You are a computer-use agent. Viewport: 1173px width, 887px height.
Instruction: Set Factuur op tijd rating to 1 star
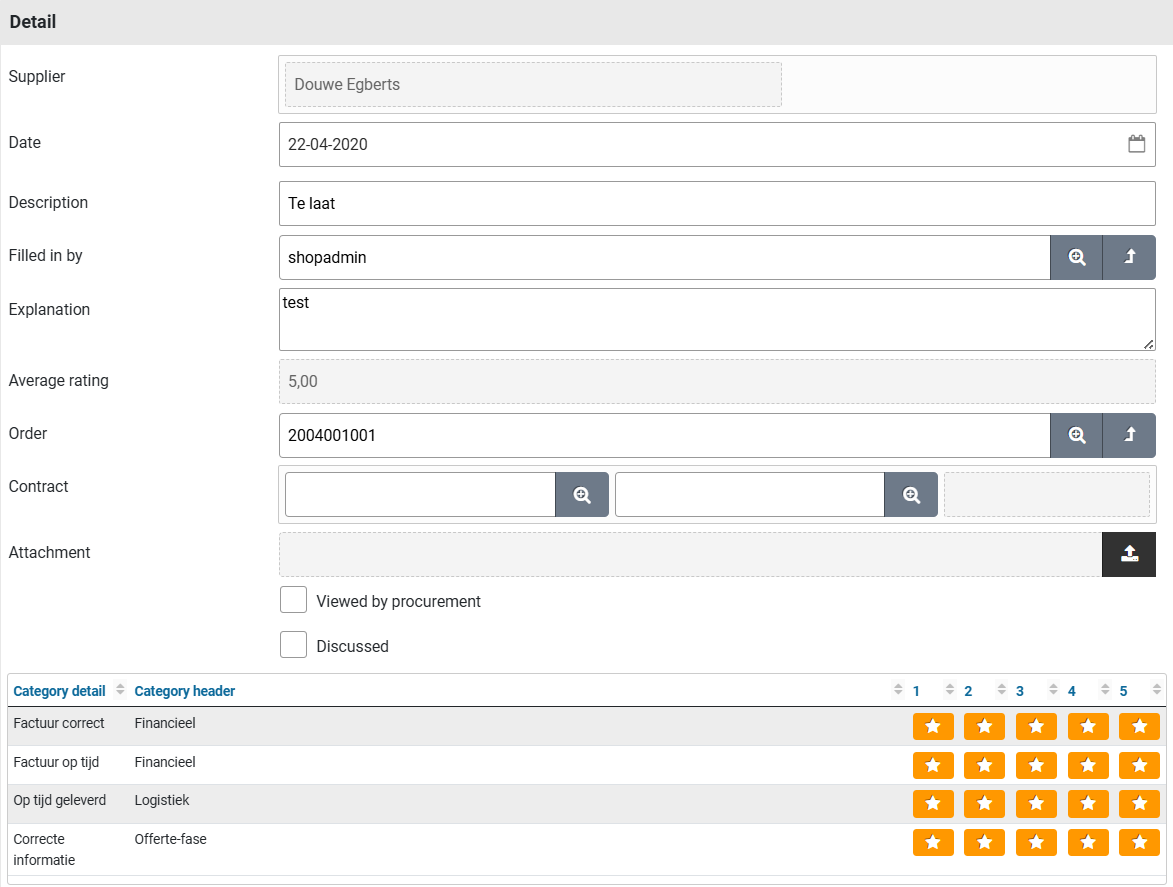click(933, 765)
